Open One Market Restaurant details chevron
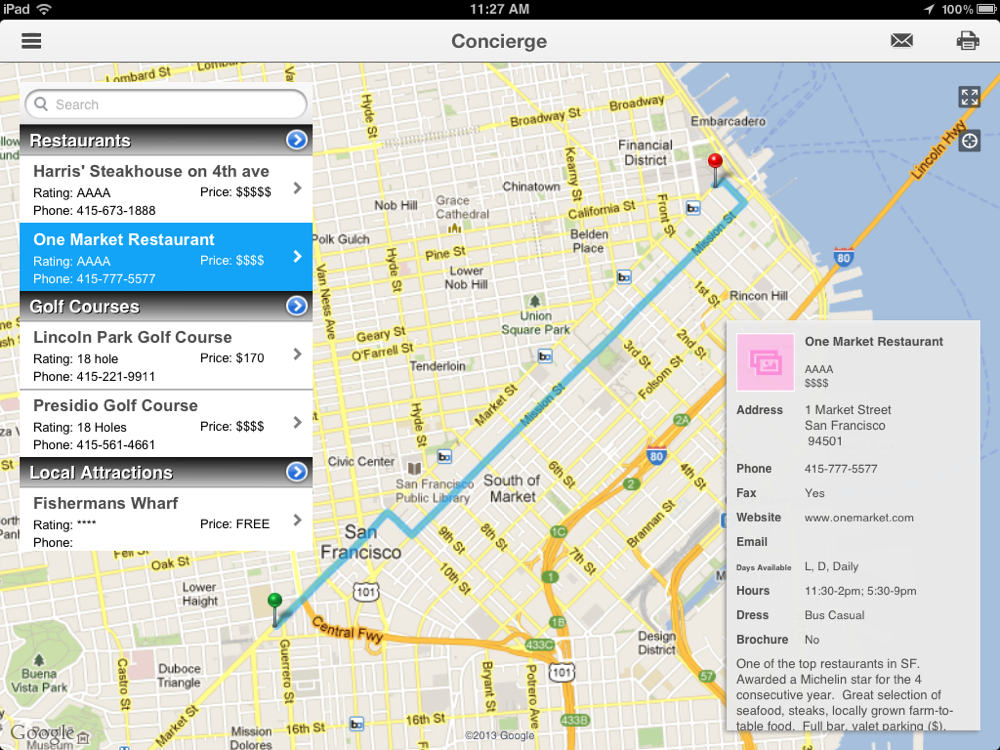 point(297,256)
